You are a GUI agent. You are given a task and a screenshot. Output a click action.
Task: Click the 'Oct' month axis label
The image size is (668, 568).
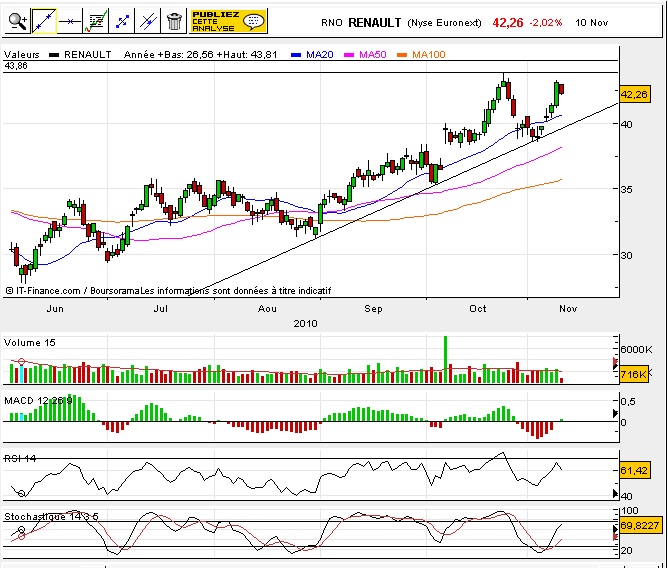[x=478, y=309]
